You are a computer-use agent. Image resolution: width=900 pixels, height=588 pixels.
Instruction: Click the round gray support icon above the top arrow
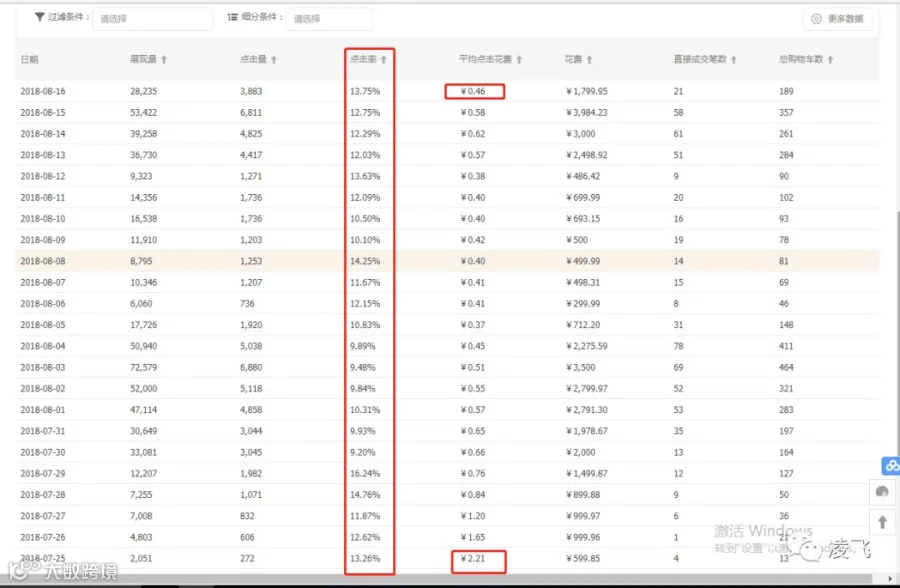[x=882, y=492]
